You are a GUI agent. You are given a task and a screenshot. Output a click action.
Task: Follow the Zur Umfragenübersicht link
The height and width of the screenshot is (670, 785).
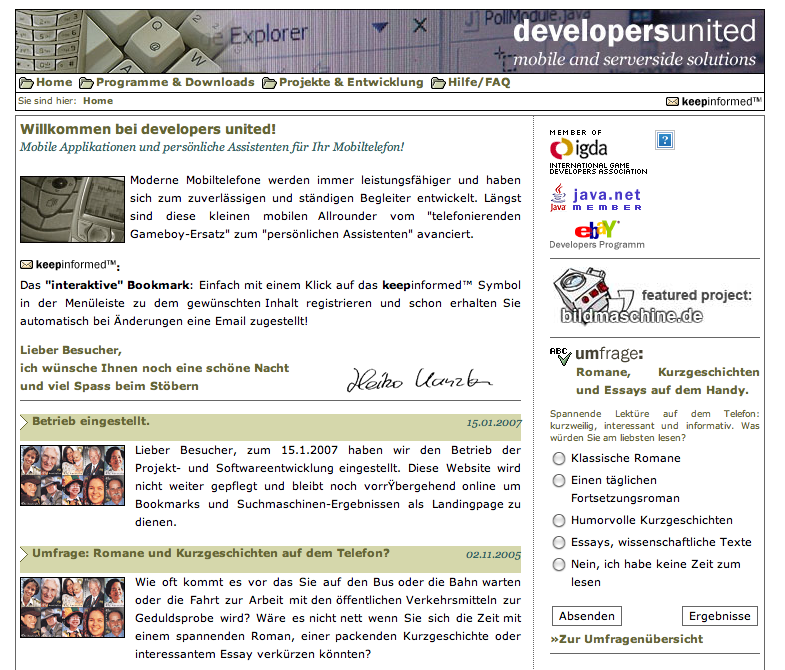click(x=627, y=639)
